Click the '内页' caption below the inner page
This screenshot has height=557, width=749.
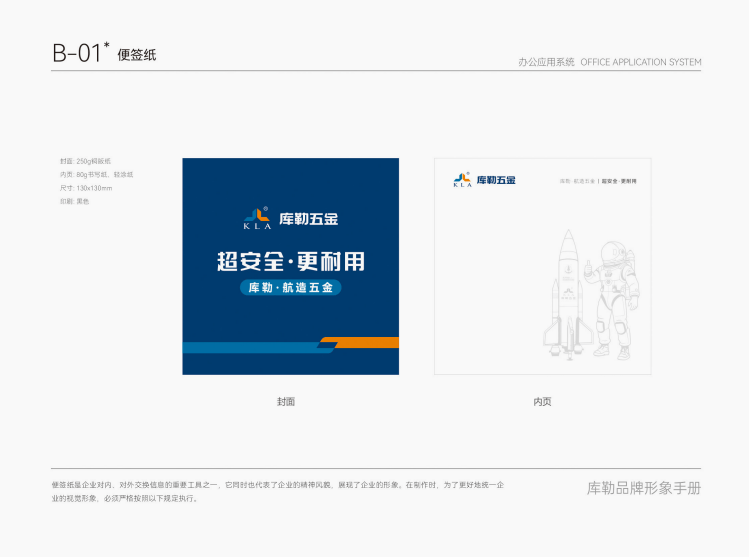[x=542, y=402]
